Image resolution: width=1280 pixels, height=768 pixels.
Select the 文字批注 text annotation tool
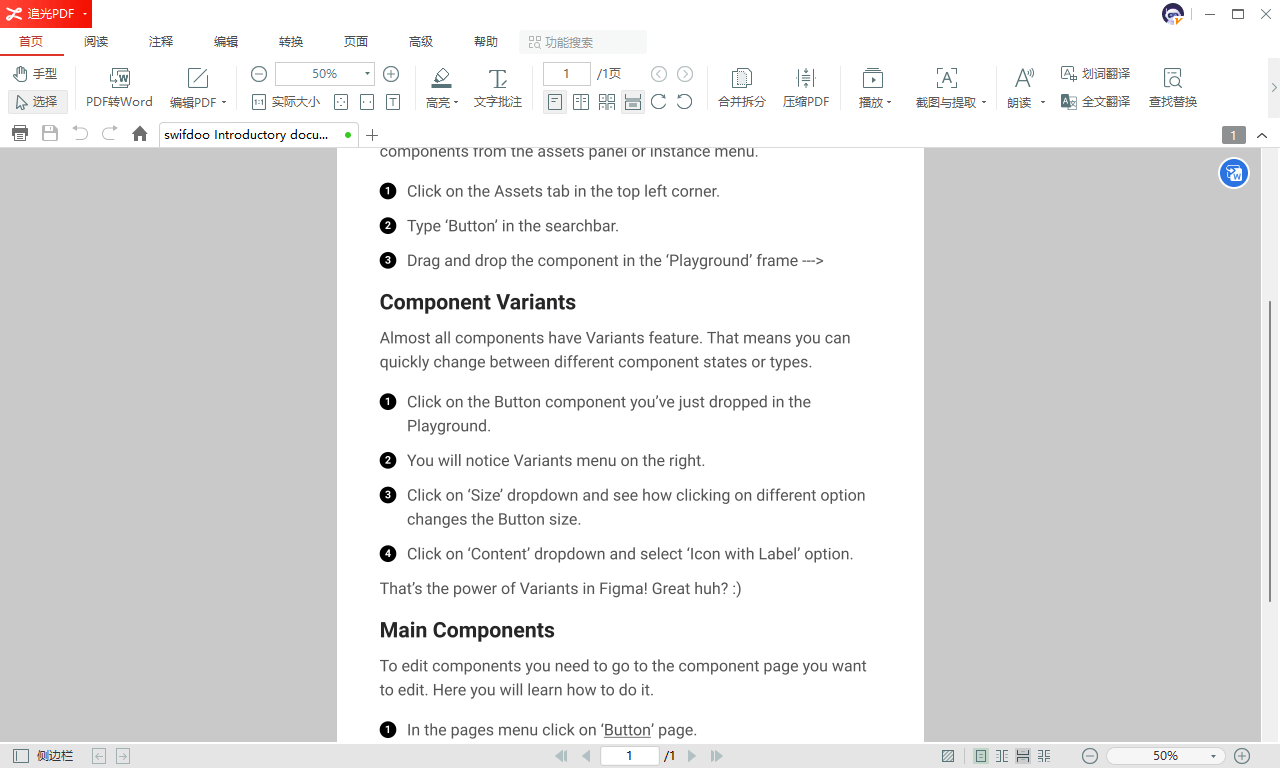pos(497,79)
